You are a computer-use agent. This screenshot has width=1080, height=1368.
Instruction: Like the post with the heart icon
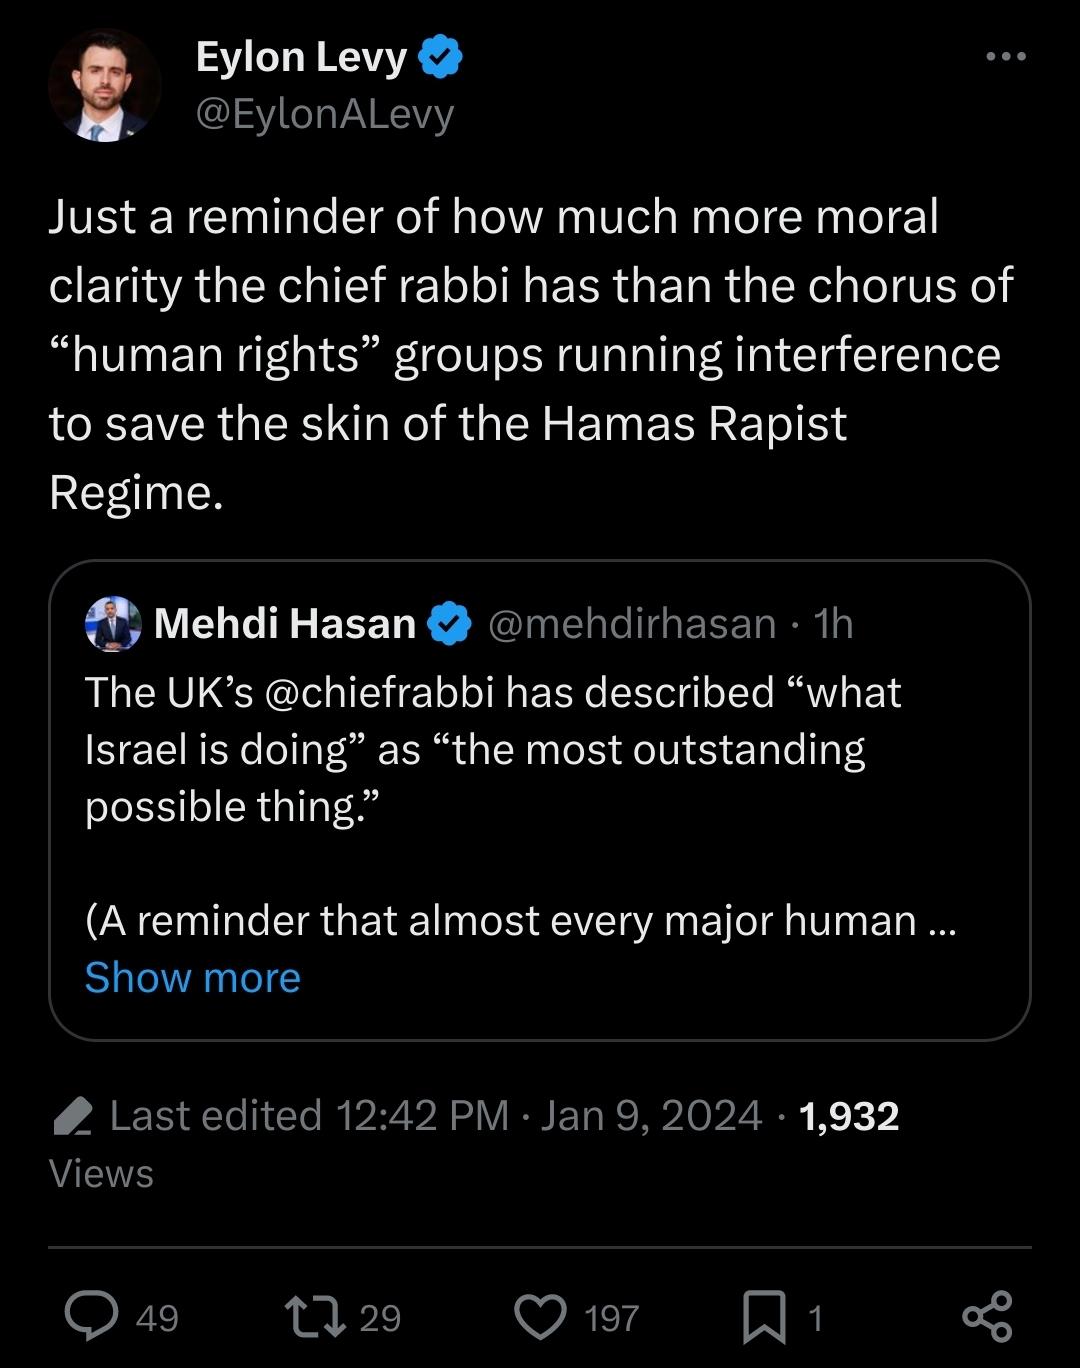point(540,1316)
